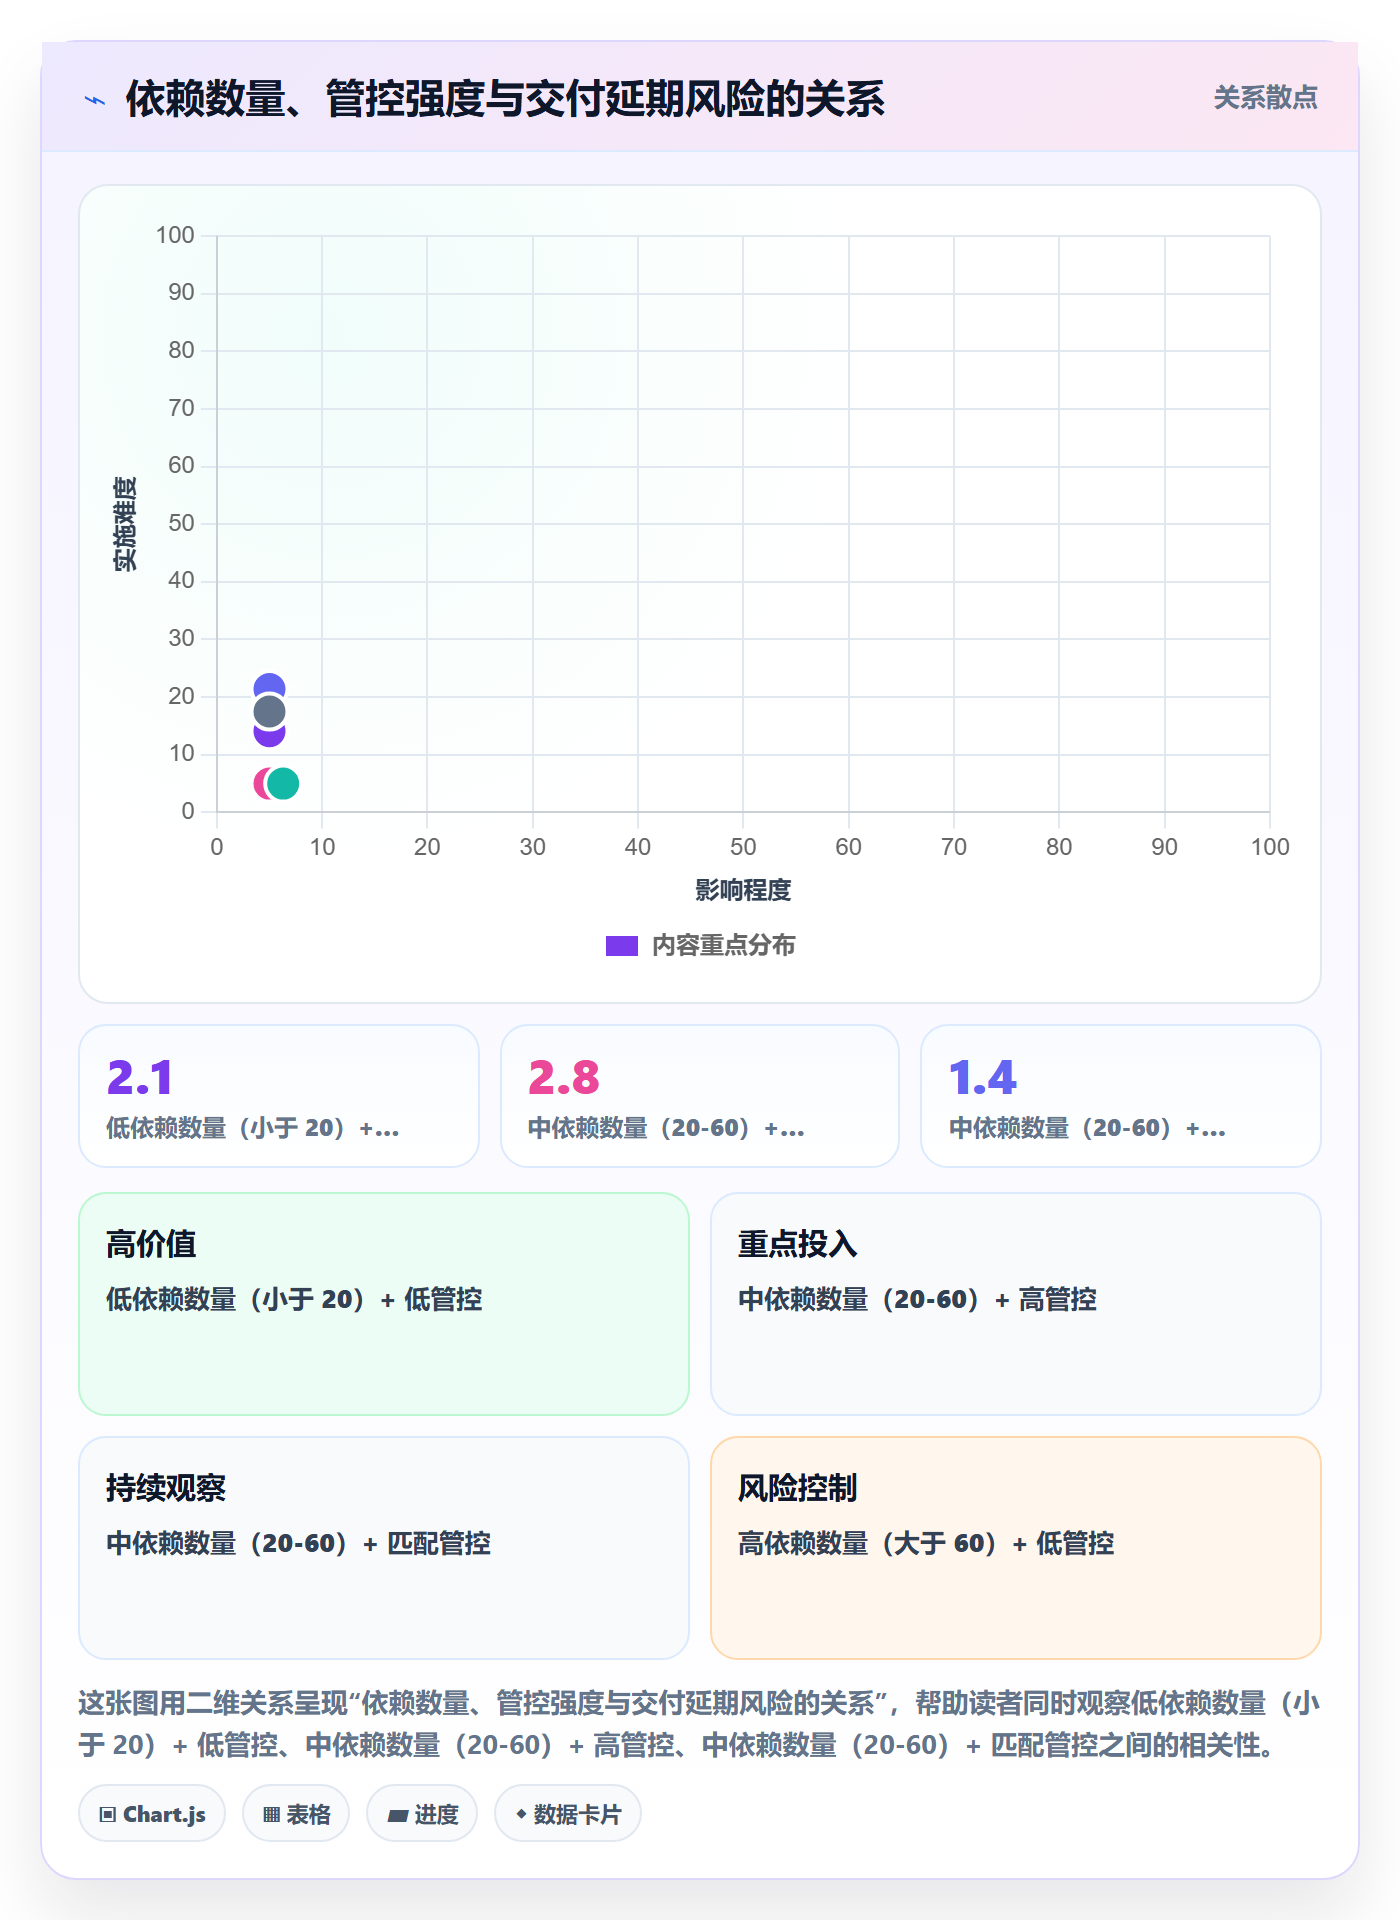This screenshot has height=1920, width=1400.
Task: Click 高依赖数量（大于 60）+ 低管控 text
Action: [926, 1543]
